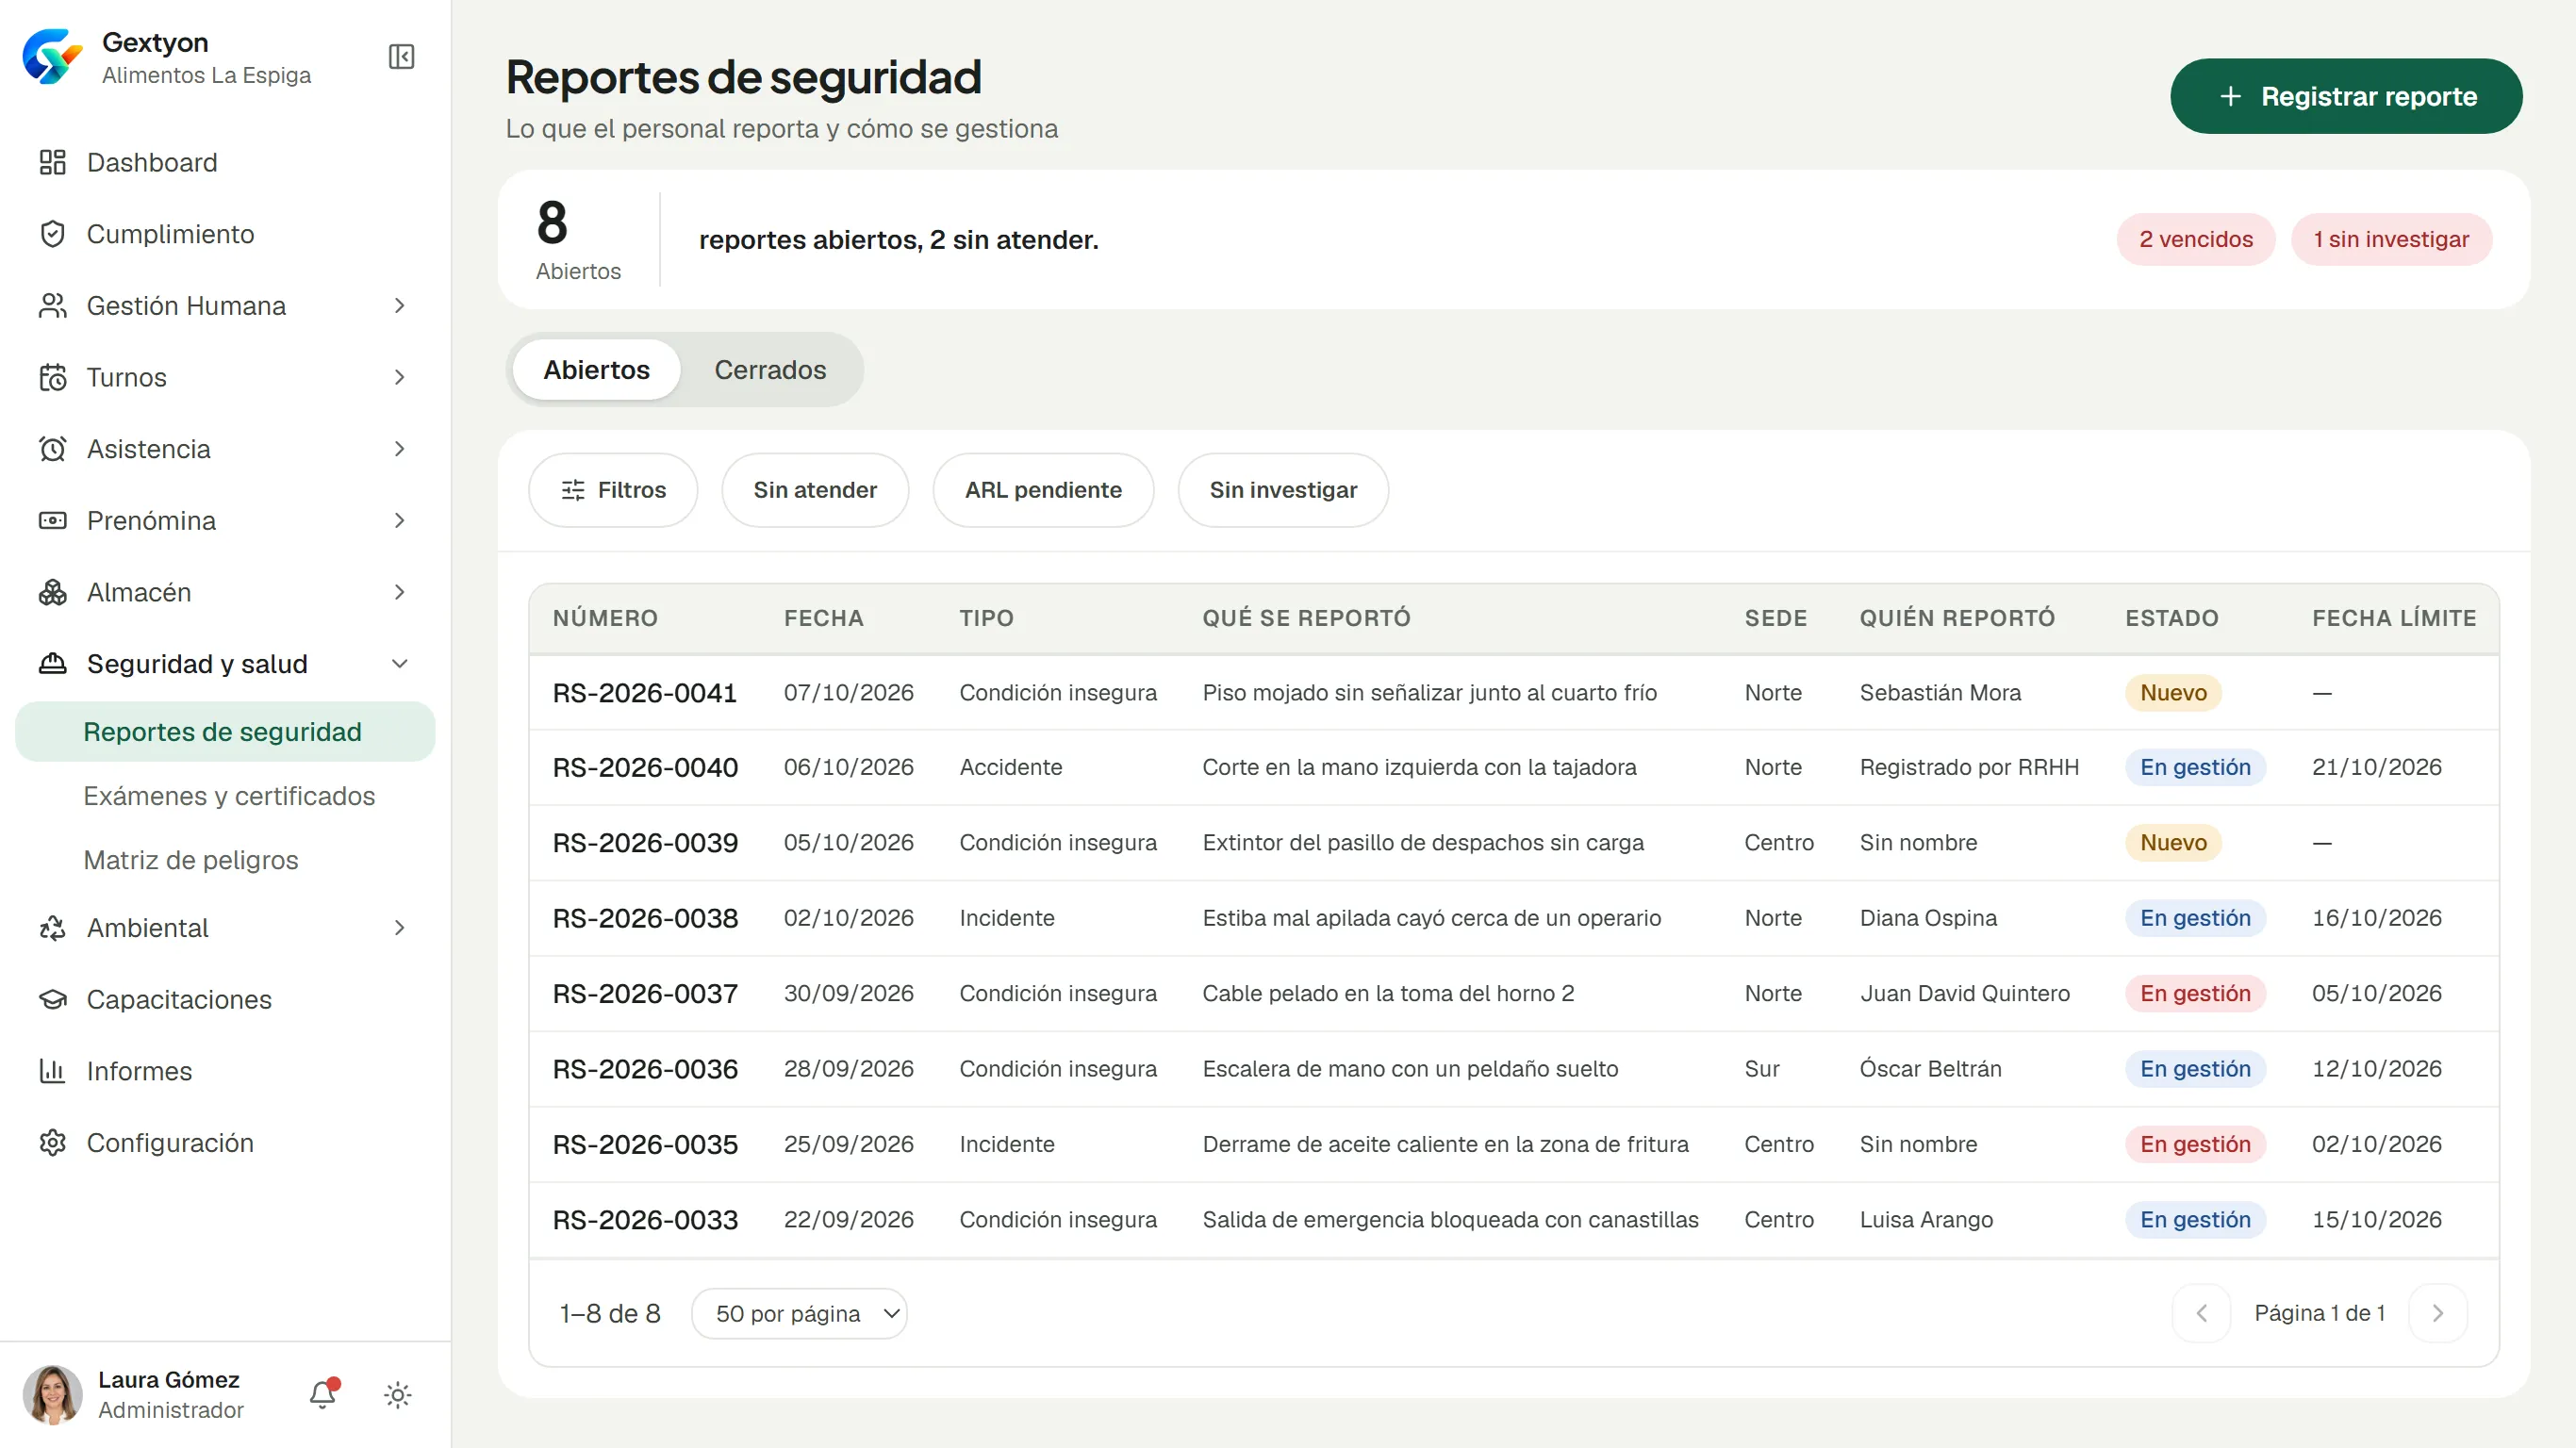The image size is (2576, 1448).
Task: Switch to the Cerrados tab
Action: pos(770,370)
